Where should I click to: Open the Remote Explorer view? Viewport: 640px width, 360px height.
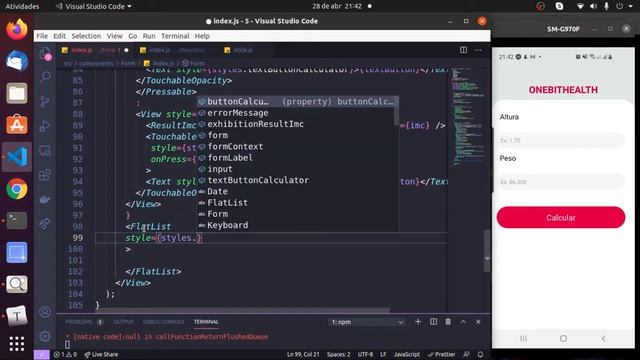(x=45, y=151)
